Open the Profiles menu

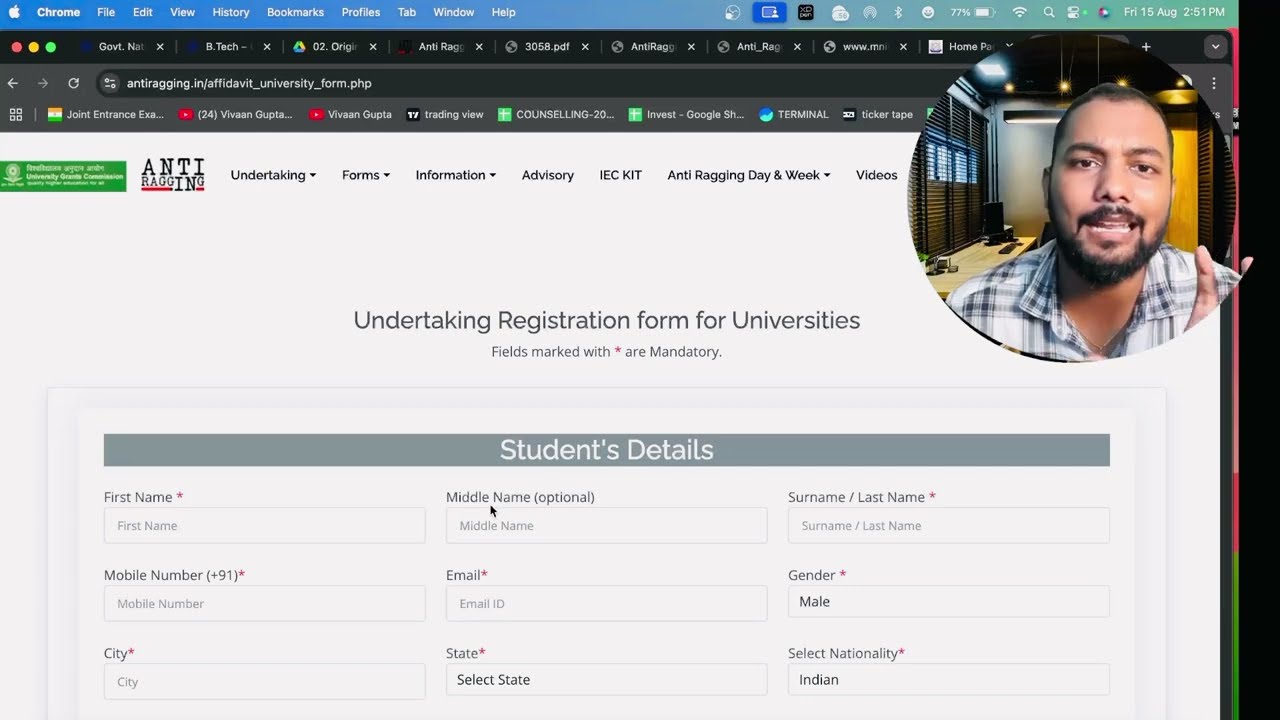pos(361,12)
